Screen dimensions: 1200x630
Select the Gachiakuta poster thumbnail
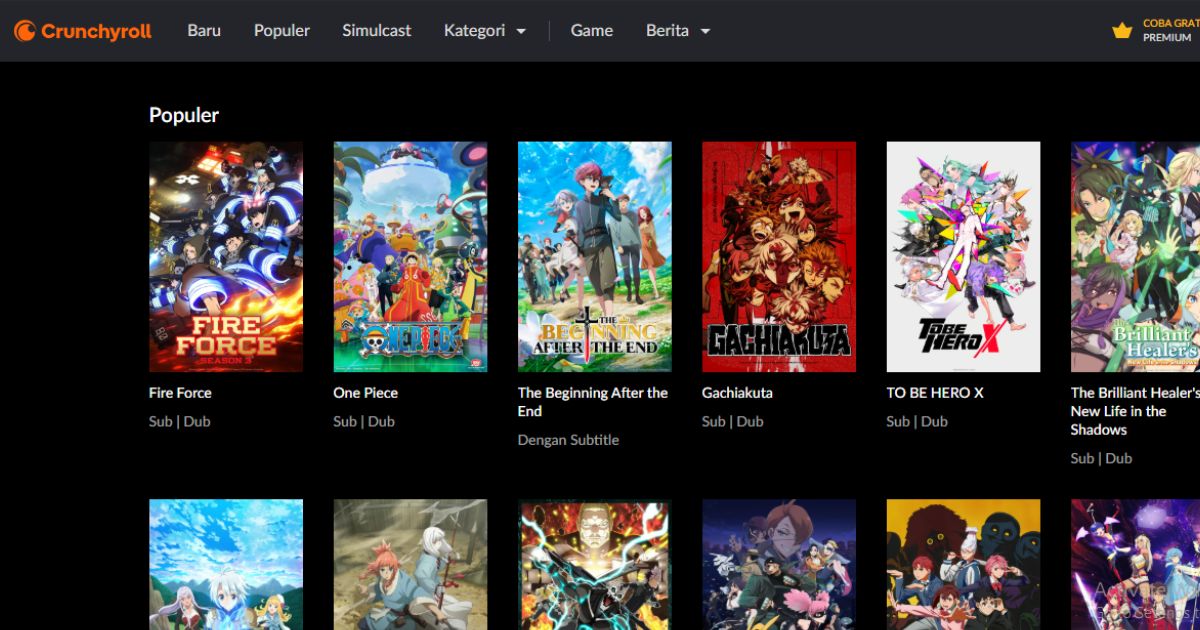[778, 256]
